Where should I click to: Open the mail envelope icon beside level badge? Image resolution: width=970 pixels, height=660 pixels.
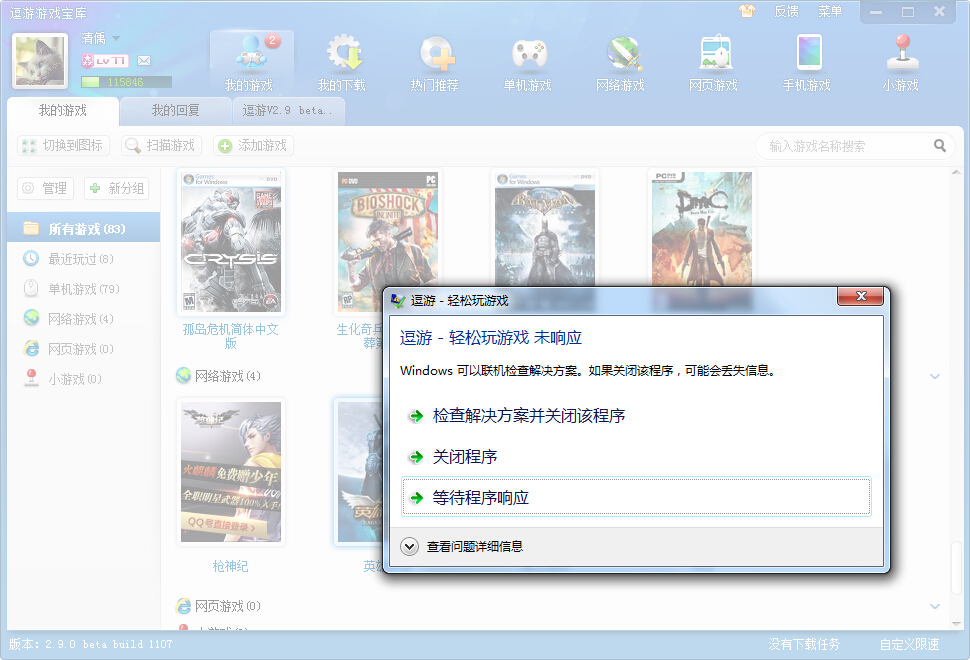[144, 60]
